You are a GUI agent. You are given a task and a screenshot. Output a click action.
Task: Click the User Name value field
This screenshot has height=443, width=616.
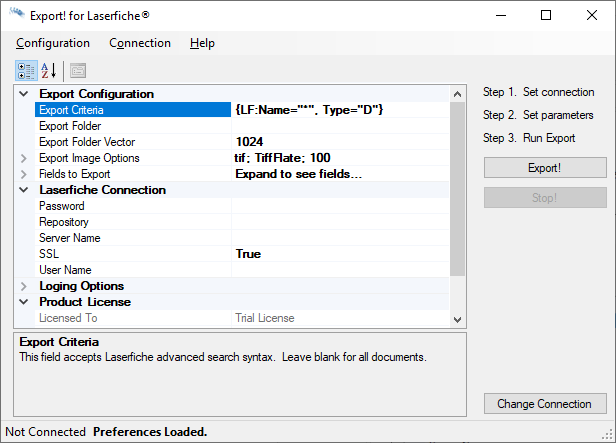pyautogui.click(x=340, y=270)
